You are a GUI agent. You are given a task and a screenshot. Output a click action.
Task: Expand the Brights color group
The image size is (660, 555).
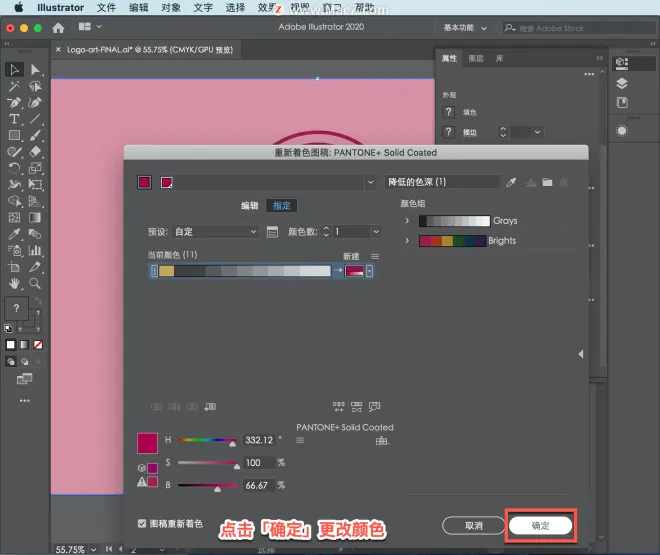point(407,240)
